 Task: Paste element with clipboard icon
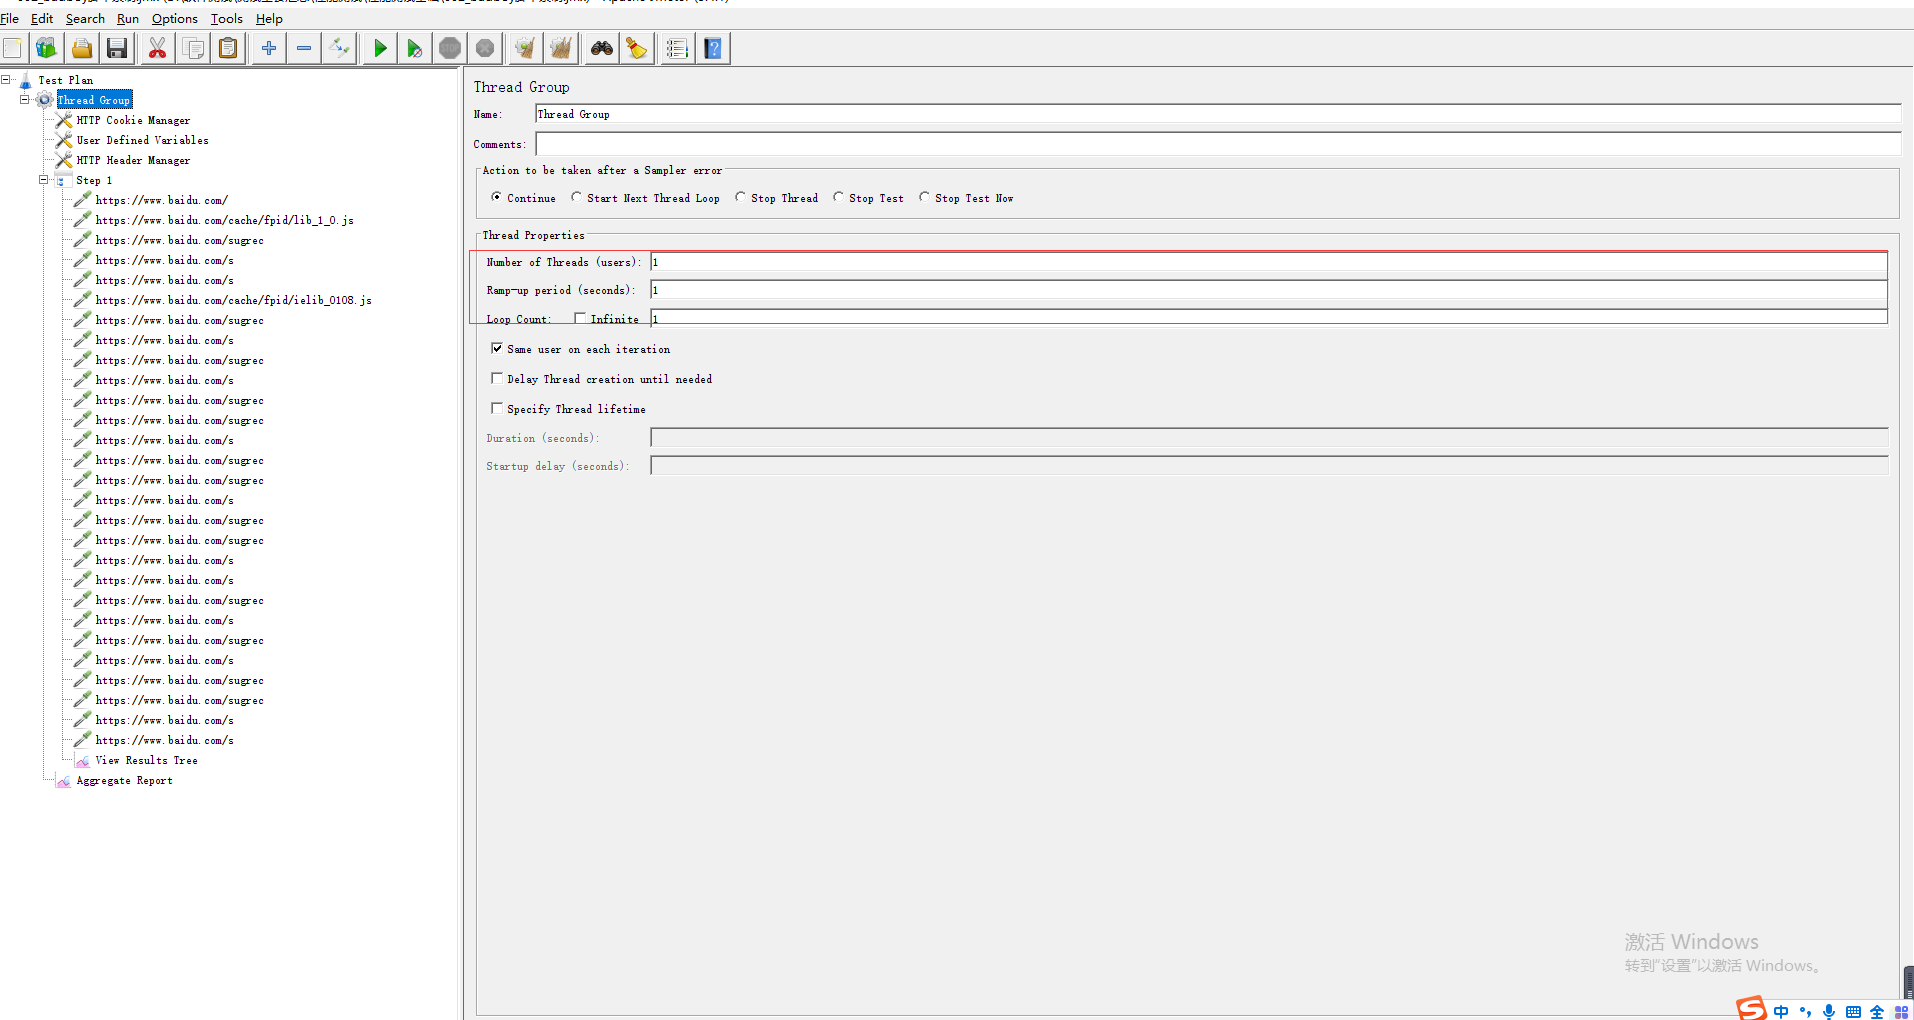(228, 48)
